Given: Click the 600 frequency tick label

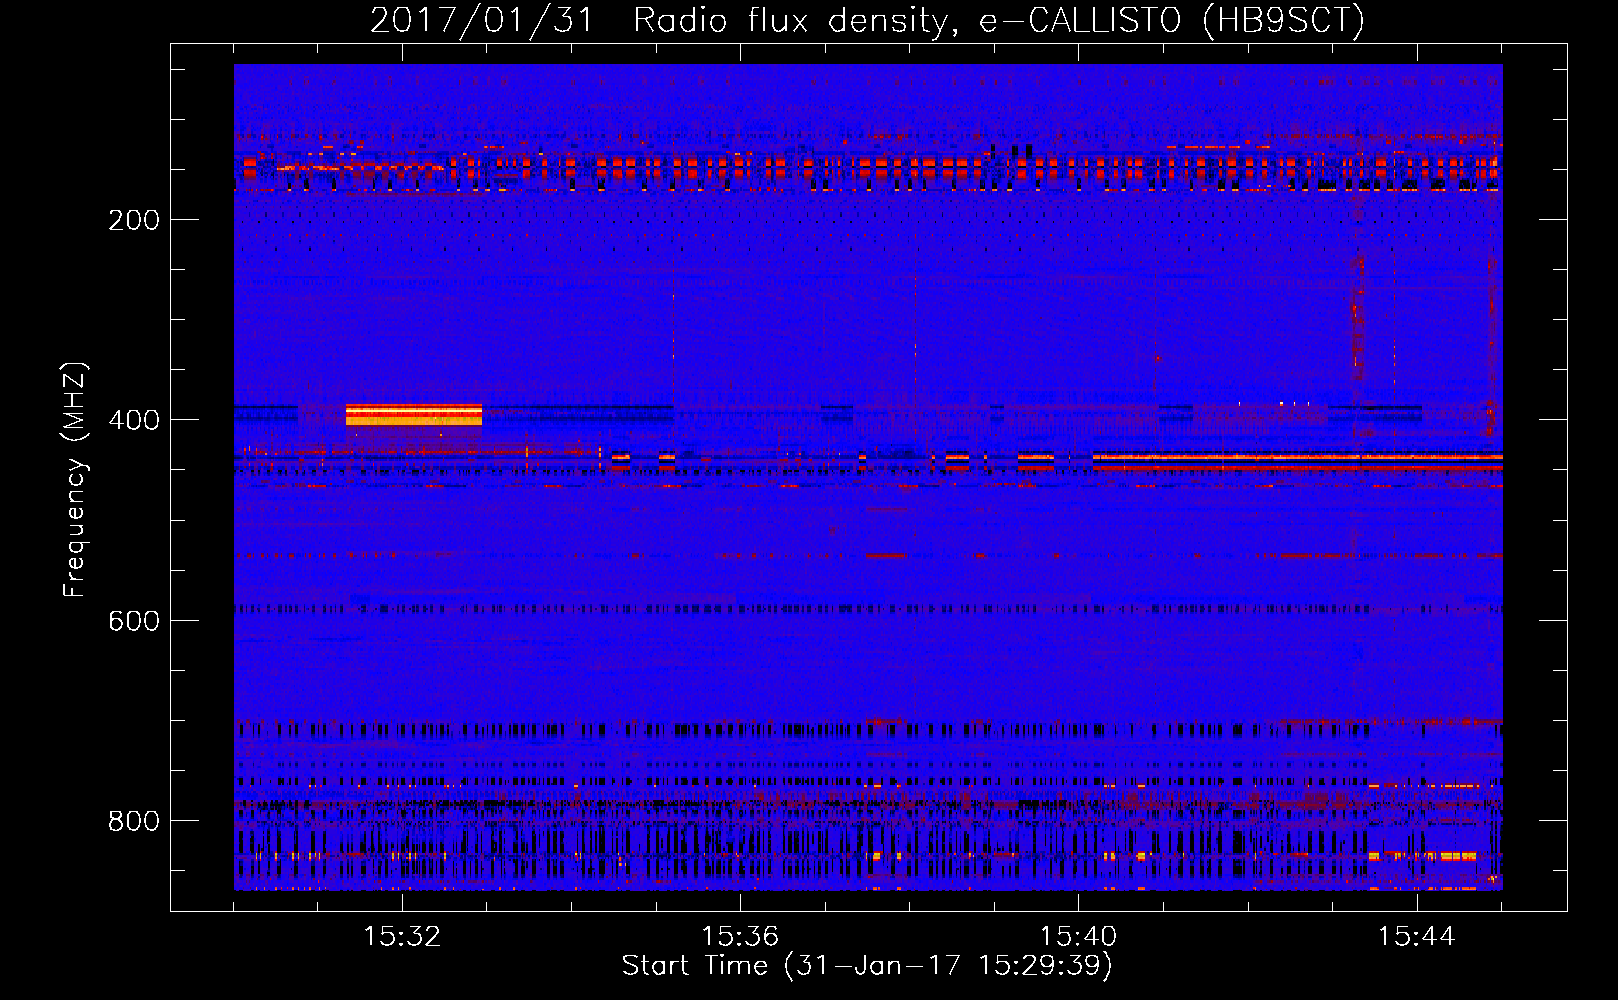Looking at the screenshot, I should (134, 621).
